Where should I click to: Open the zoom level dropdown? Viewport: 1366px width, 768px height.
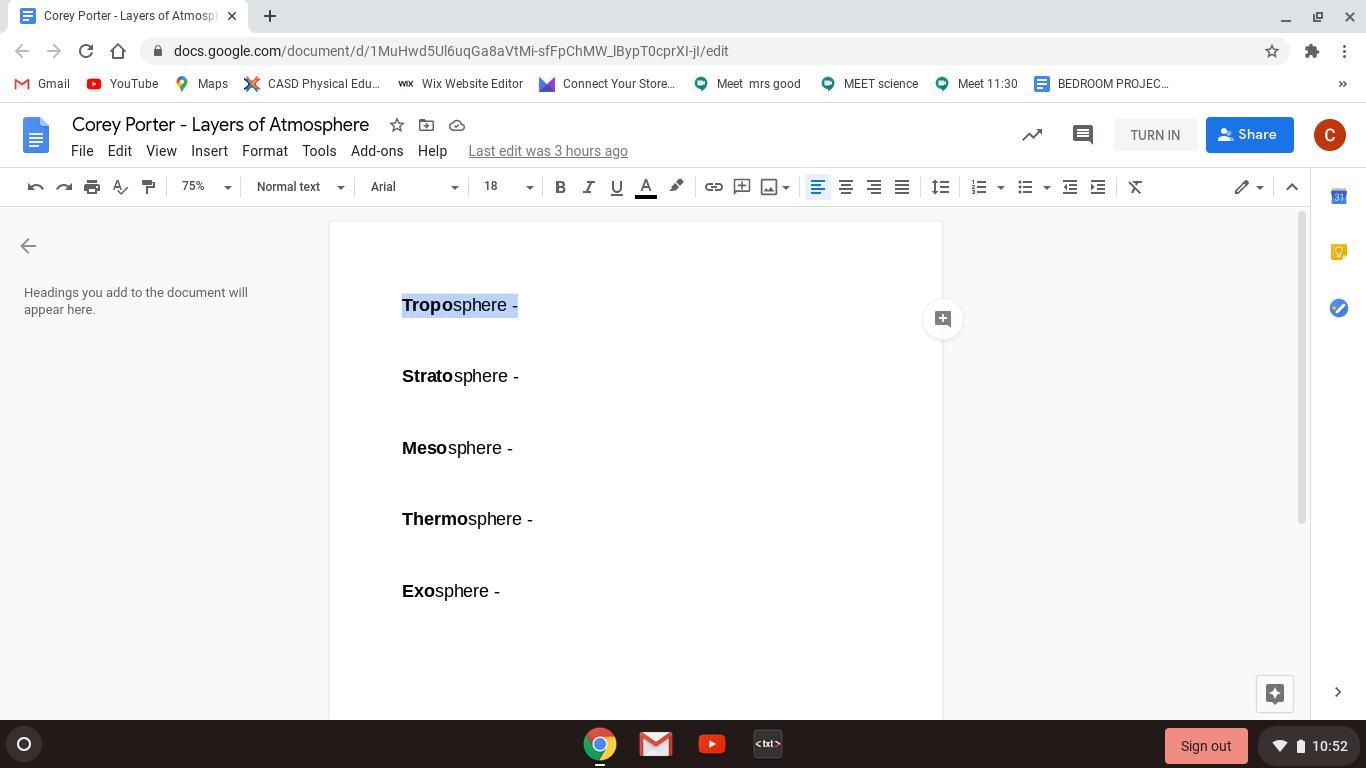click(206, 187)
